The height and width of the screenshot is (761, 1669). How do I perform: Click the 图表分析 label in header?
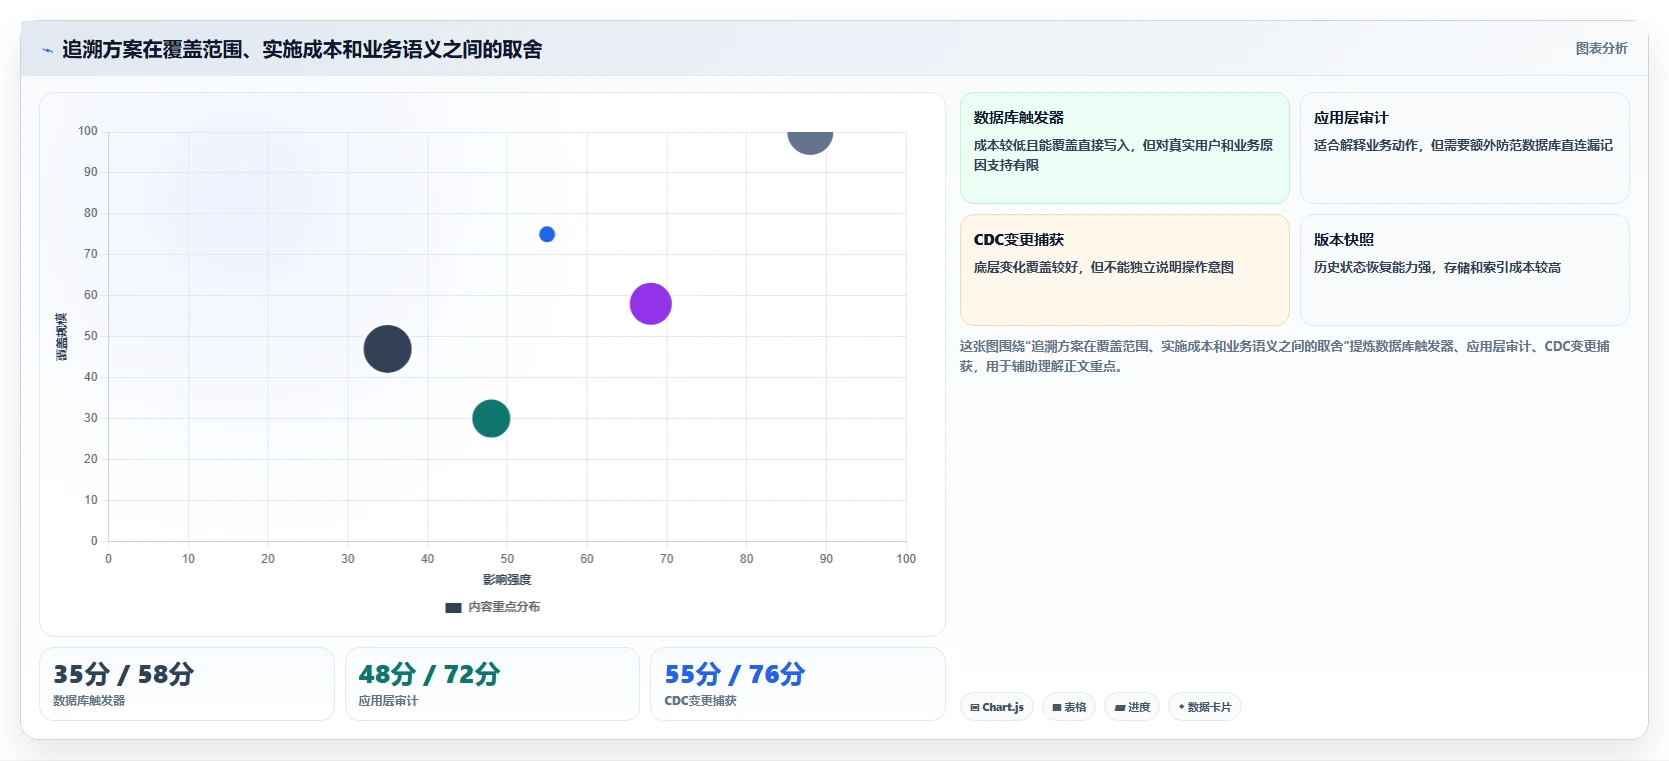click(x=1601, y=48)
